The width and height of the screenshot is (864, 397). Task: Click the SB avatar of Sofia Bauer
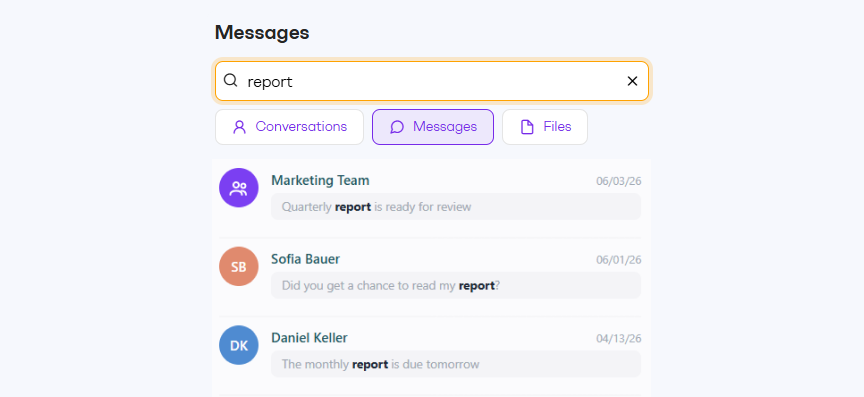click(x=239, y=266)
